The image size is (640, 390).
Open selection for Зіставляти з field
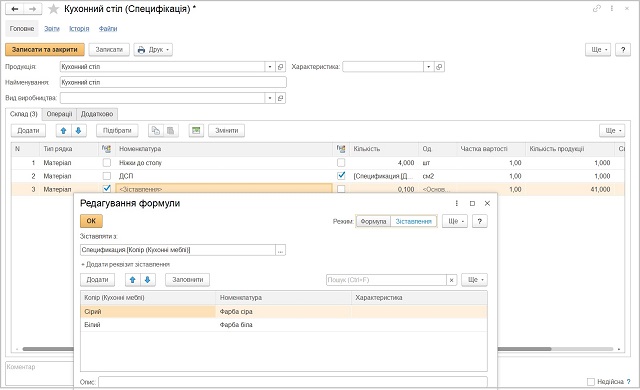280,250
